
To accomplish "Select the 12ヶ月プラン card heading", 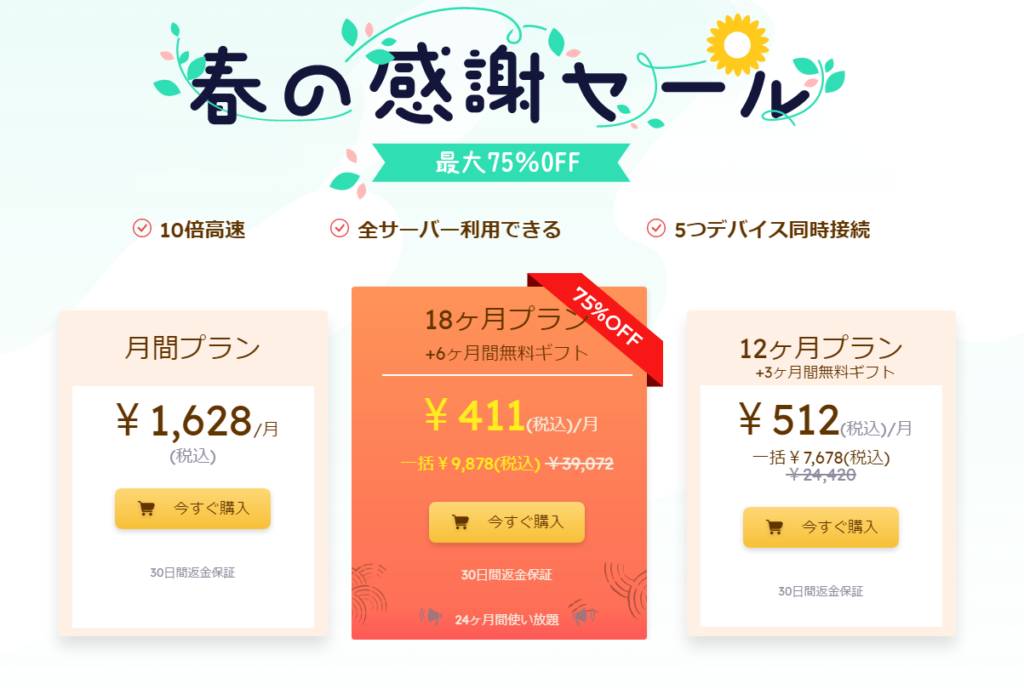I will 821,348.
